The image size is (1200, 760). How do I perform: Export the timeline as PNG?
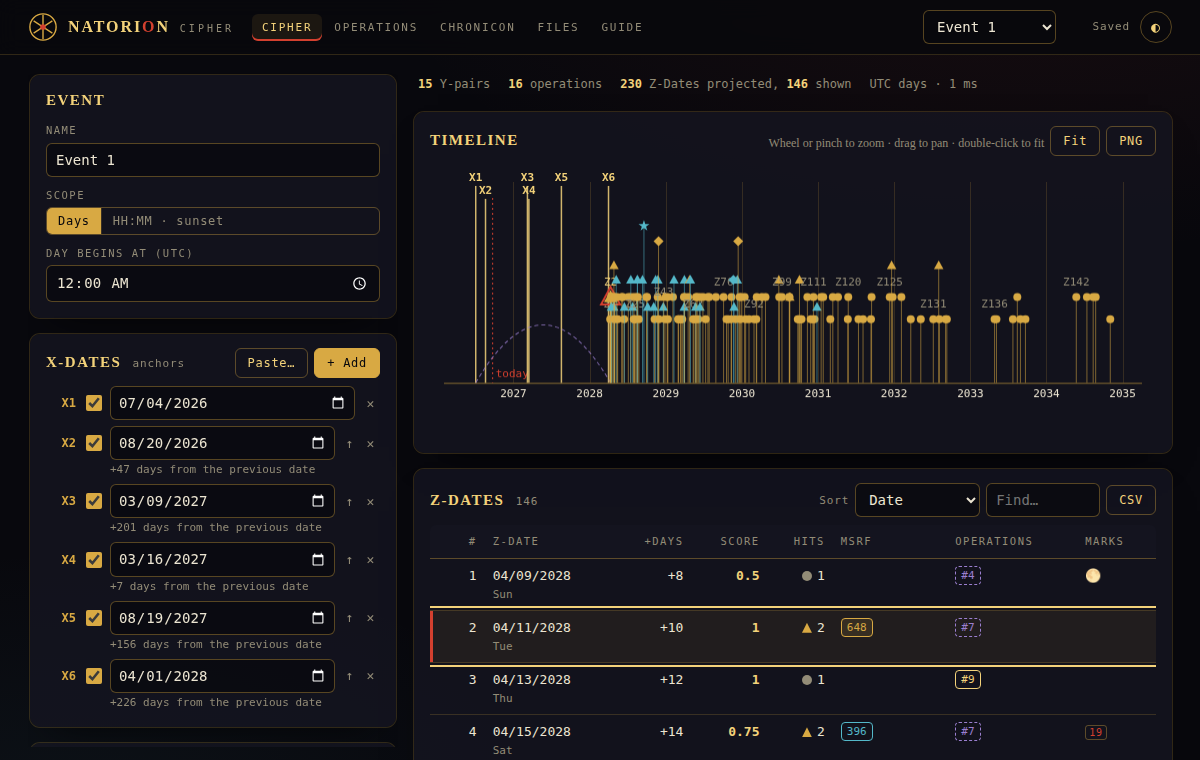click(x=1131, y=141)
